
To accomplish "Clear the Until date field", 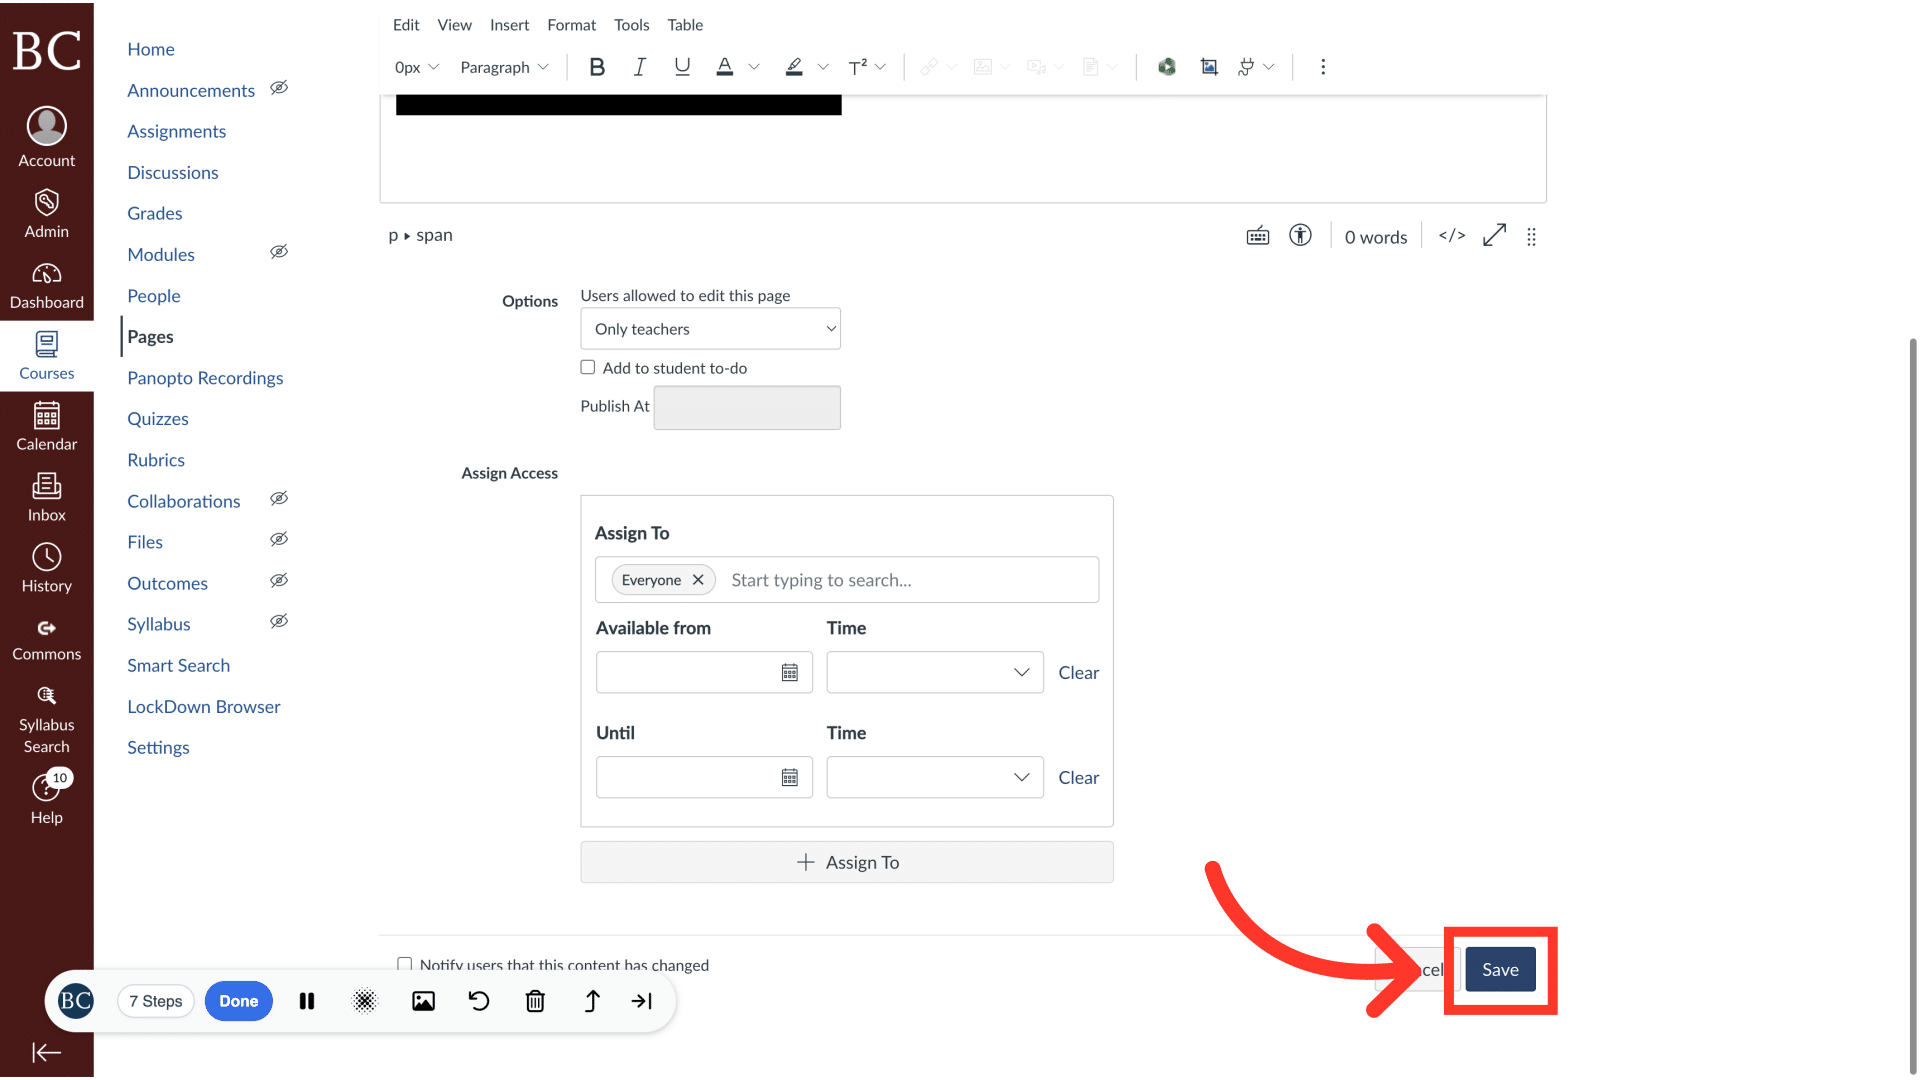I will pyautogui.click(x=1079, y=777).
